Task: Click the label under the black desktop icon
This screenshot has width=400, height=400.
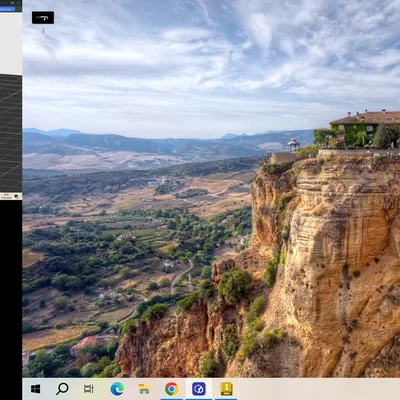Action: [43, 31]
